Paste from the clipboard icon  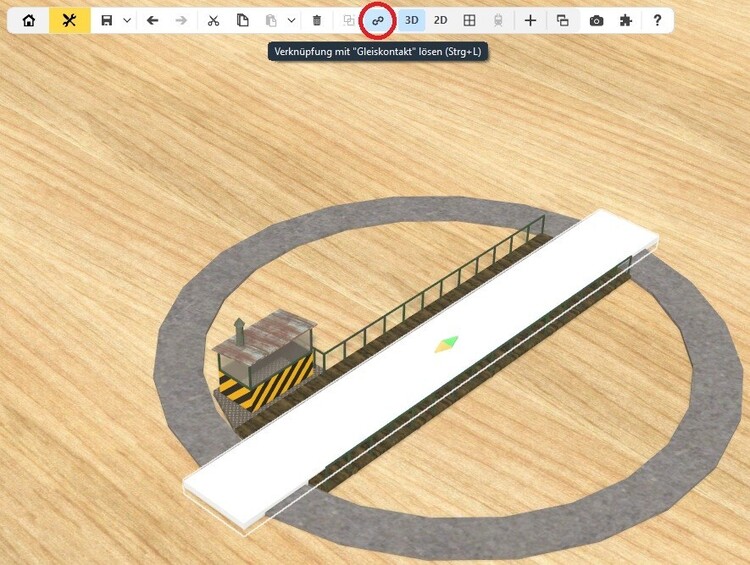[271, 21]
